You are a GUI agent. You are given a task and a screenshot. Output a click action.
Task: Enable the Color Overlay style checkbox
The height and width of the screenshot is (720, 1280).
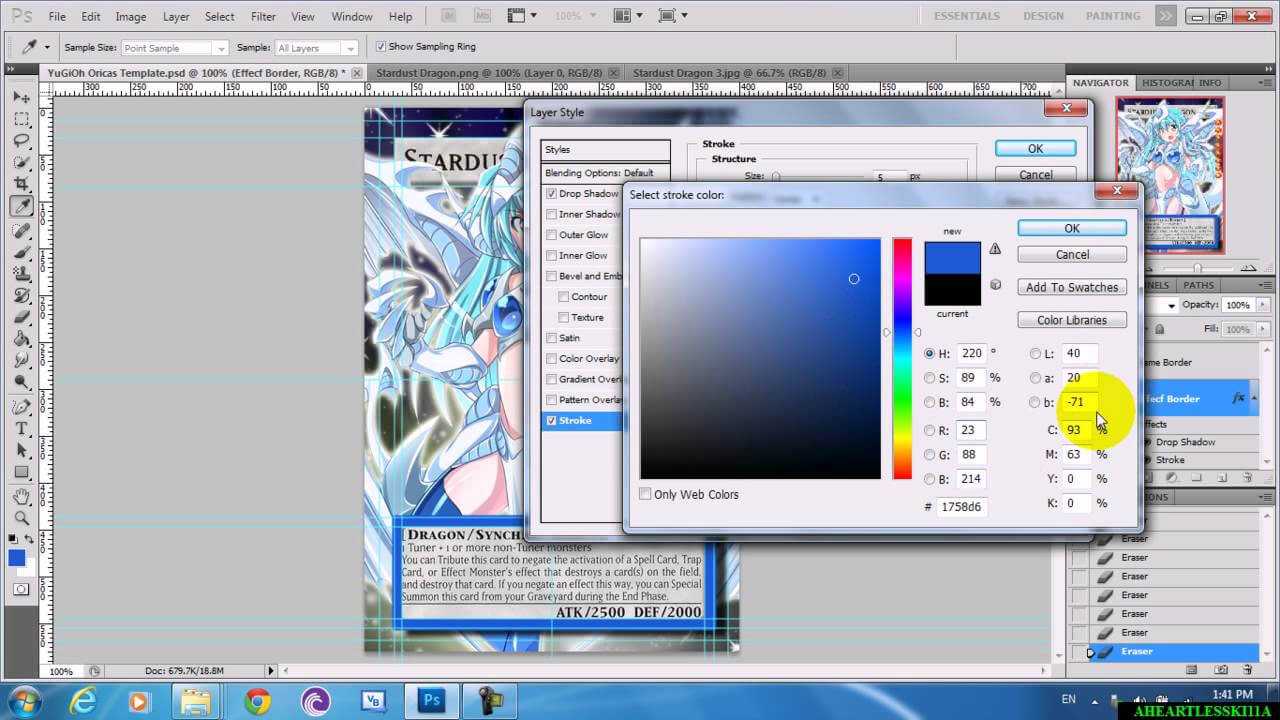551,358
